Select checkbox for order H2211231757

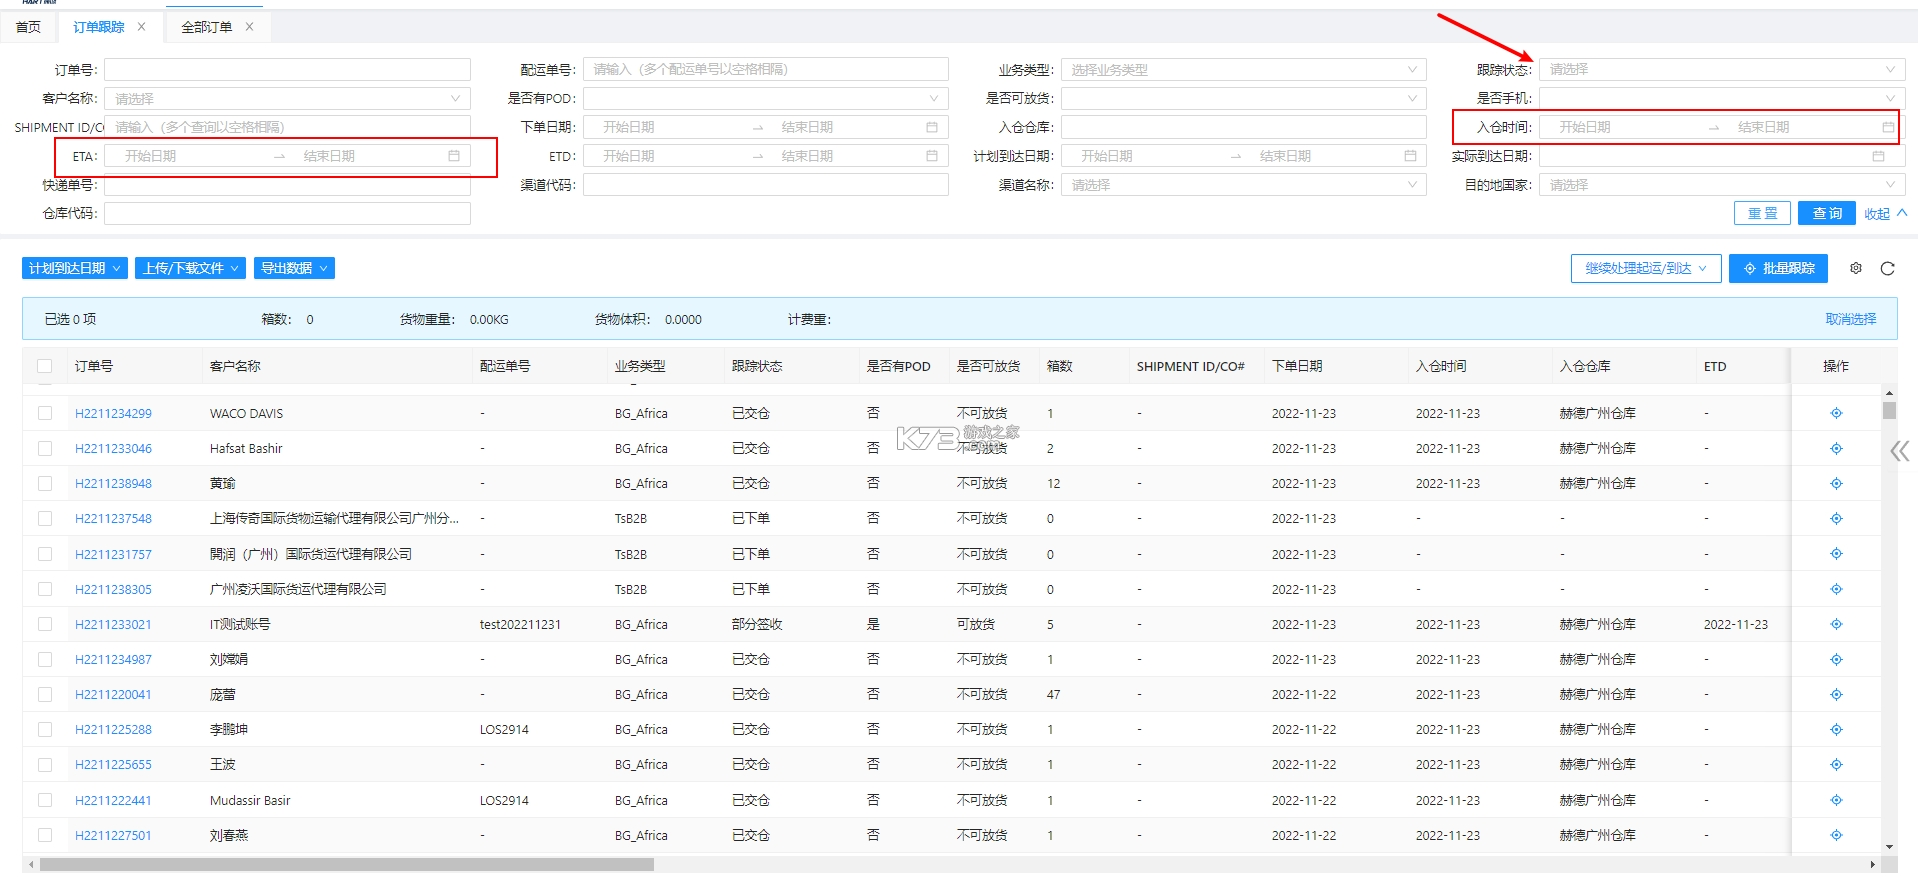pyautogui.click(x=45, y=554)
